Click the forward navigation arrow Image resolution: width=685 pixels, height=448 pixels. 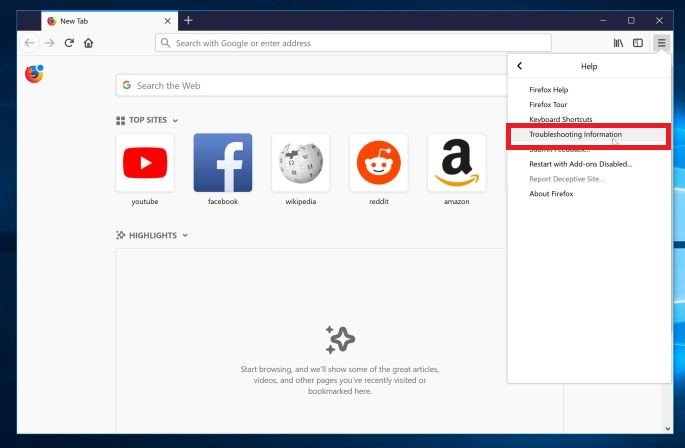click(49, 43)
